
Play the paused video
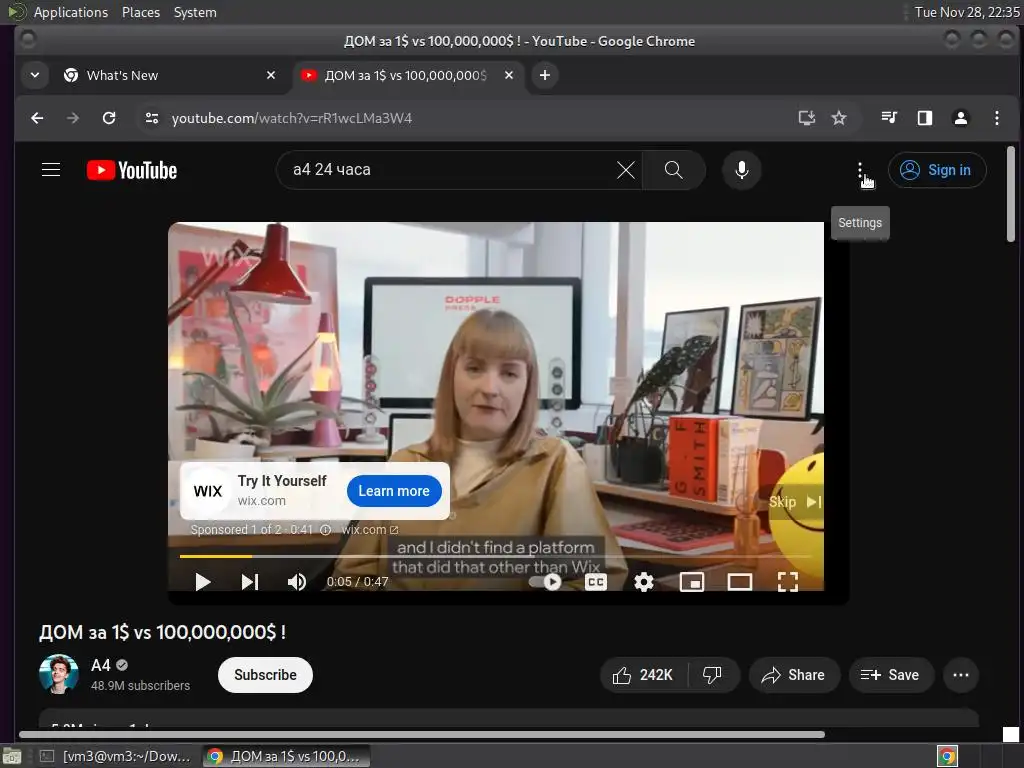[x=202, y=581]
